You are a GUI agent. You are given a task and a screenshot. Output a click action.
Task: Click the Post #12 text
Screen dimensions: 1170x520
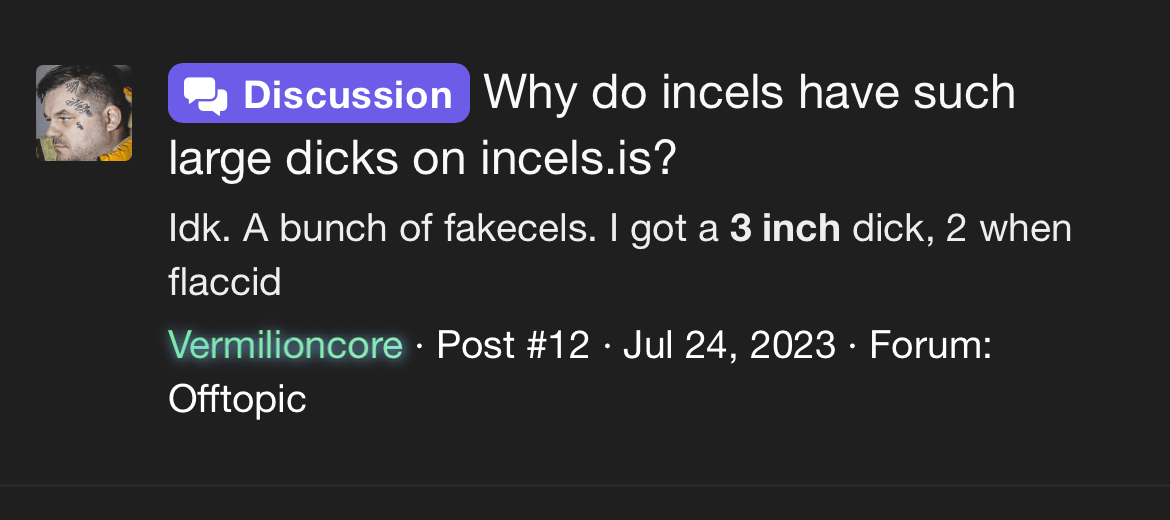[x=513, y=345]
